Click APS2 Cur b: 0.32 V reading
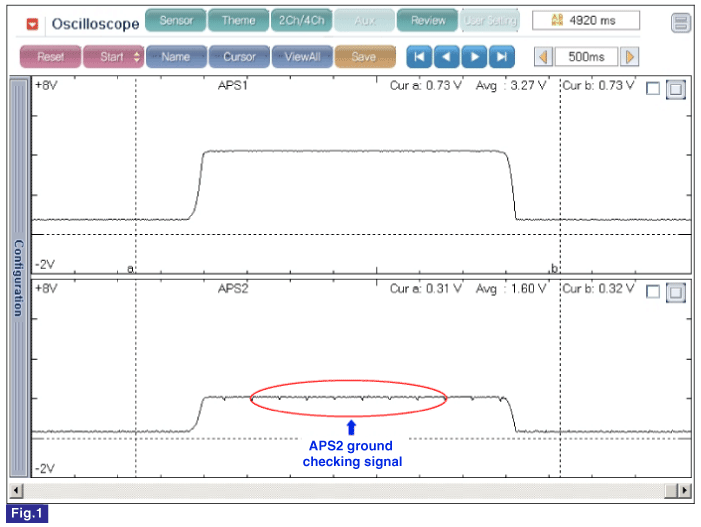 click(x=598, y=289)
